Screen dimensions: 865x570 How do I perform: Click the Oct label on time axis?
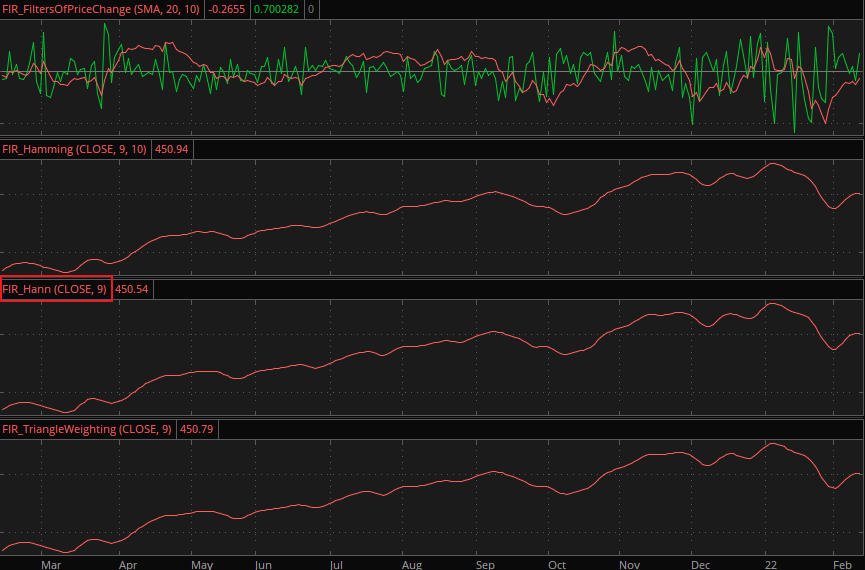557,563
